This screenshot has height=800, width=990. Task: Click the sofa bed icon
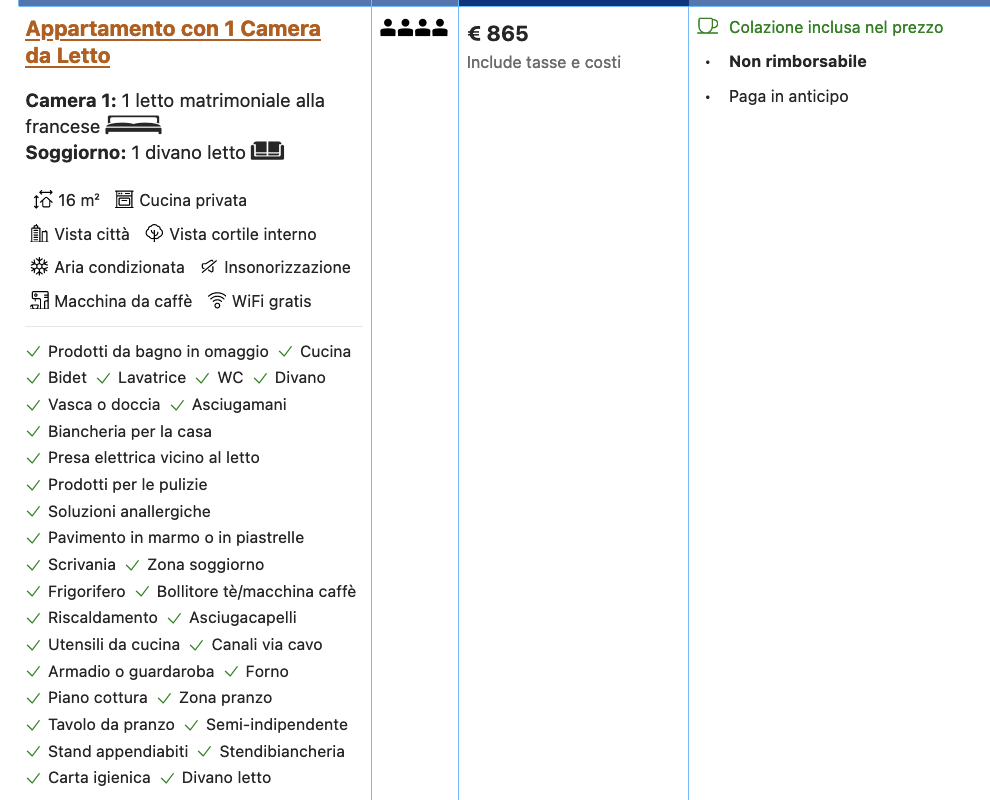(267, 152)
